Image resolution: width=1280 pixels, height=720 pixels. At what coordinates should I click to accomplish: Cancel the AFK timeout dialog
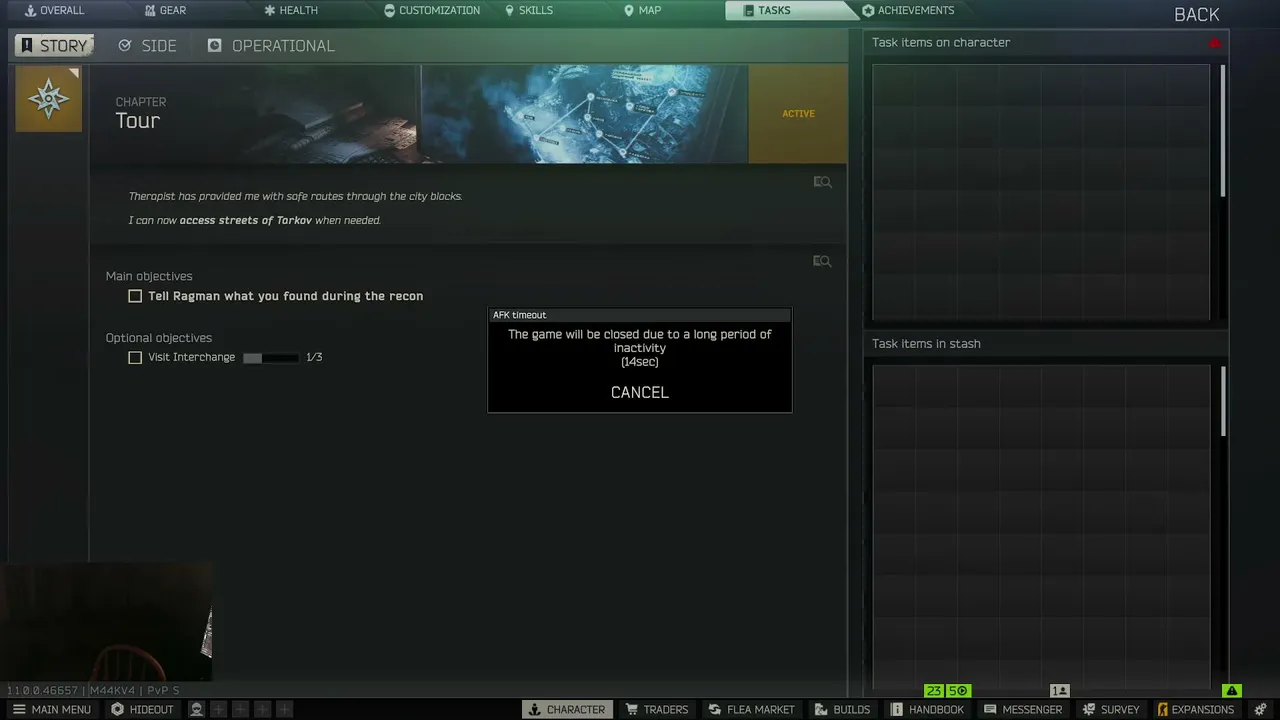(640, 392)
